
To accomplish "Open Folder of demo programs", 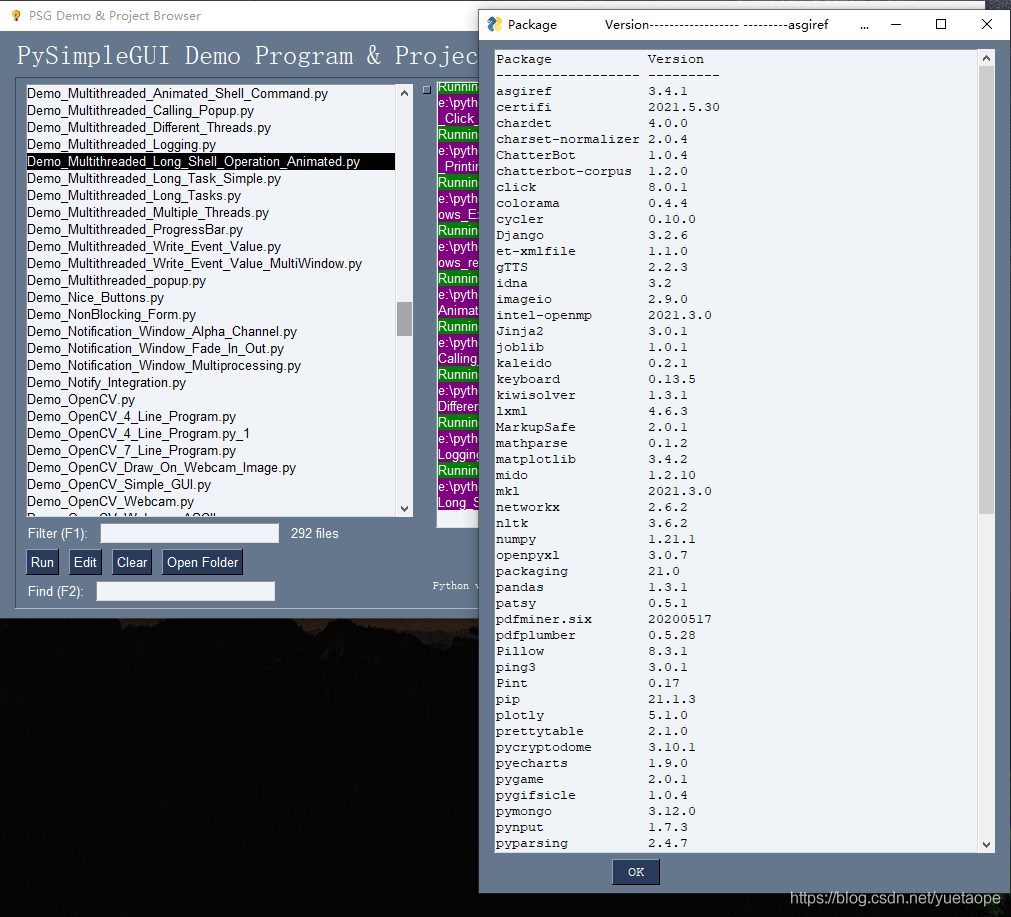I will (202, 562).
